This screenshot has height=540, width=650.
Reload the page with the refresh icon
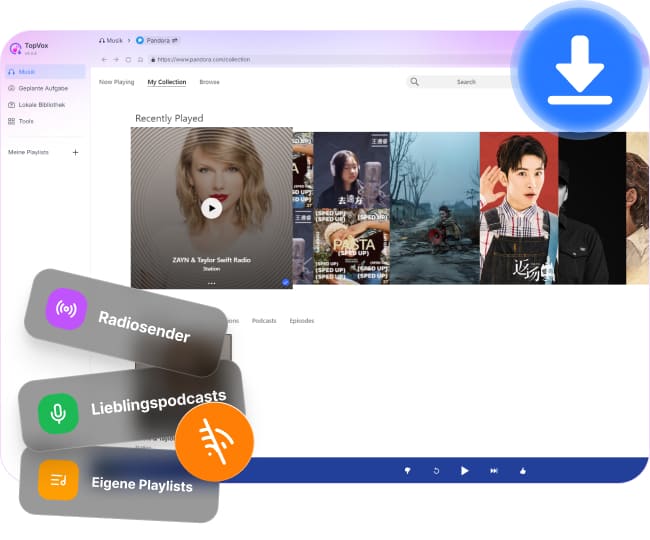(x=128, y=60)
